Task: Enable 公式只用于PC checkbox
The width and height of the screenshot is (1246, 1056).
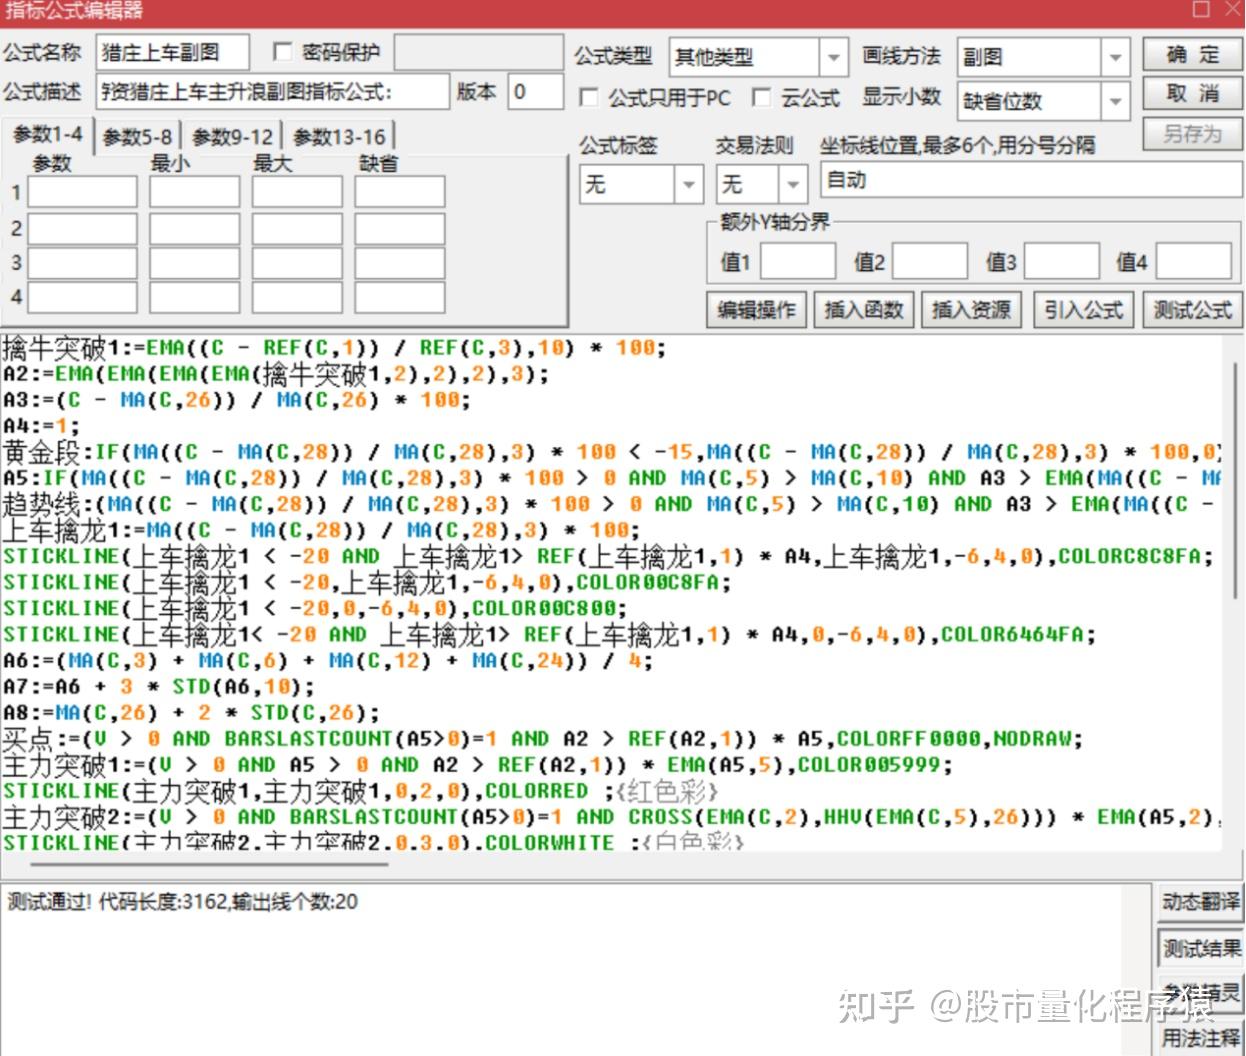Action: pos(589,98)
